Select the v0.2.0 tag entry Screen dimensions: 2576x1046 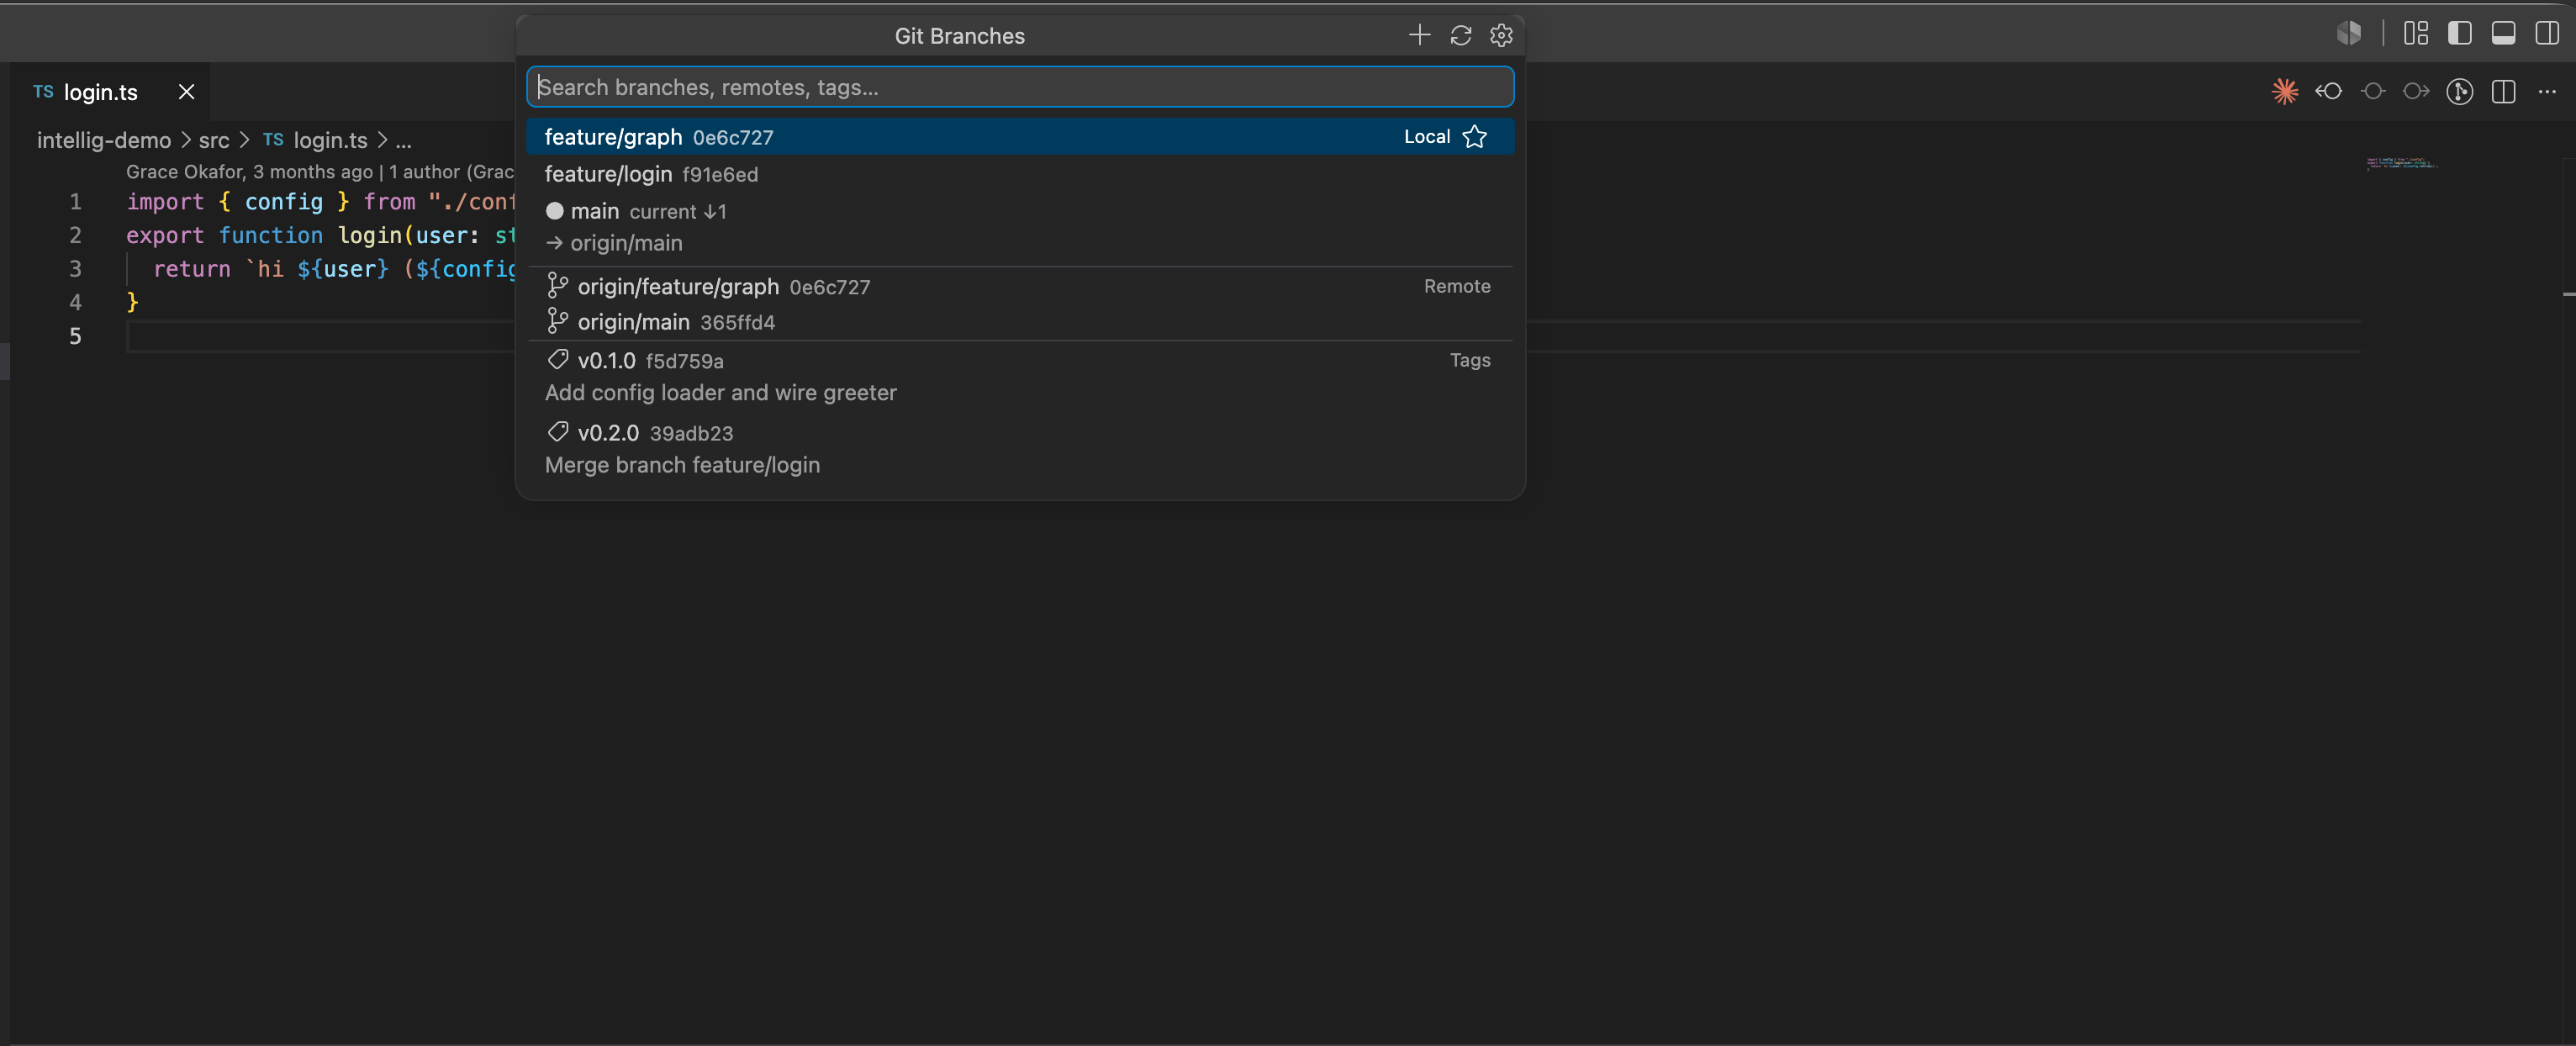(x=1020, y=449)
